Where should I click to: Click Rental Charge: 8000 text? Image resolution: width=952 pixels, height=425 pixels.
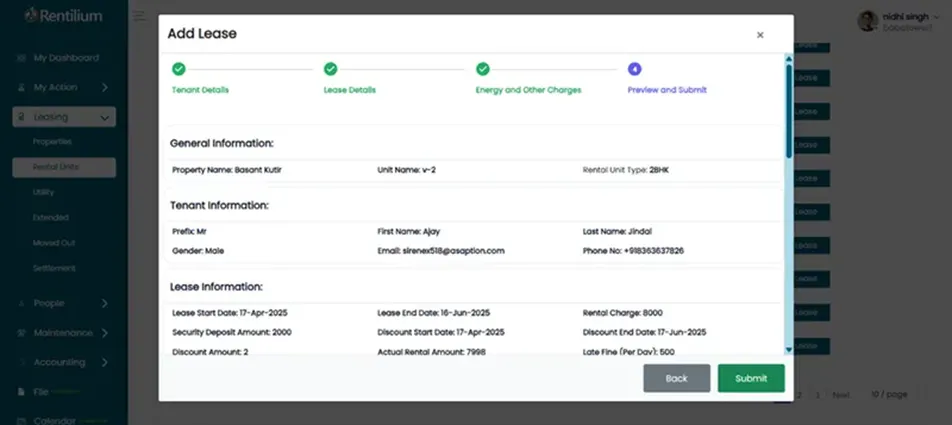(622, 313)
